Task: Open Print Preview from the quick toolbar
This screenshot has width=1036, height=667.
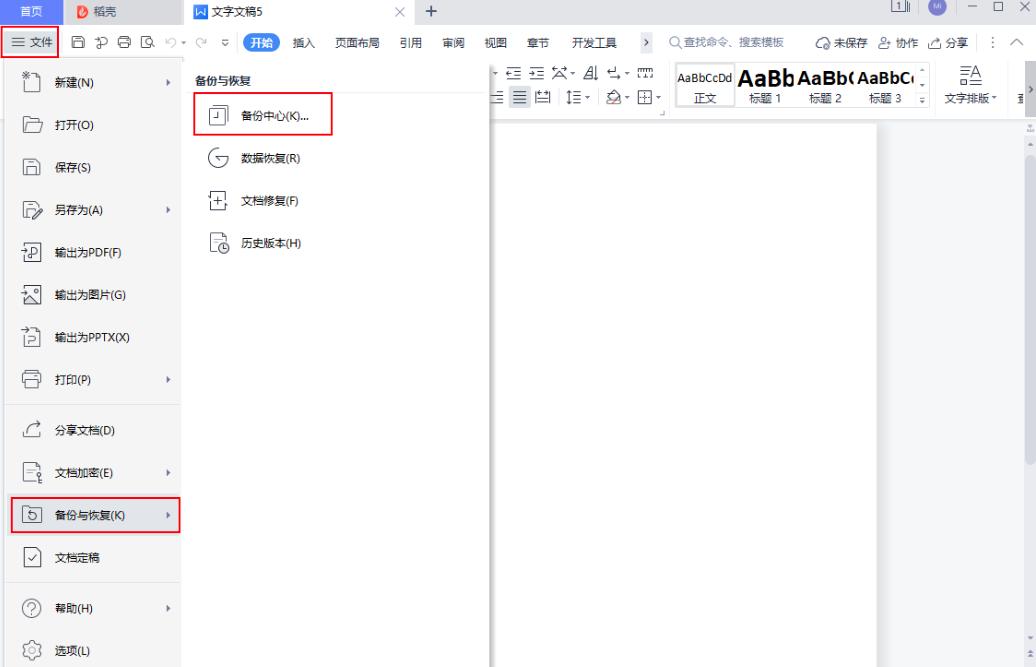Action: 148,43
